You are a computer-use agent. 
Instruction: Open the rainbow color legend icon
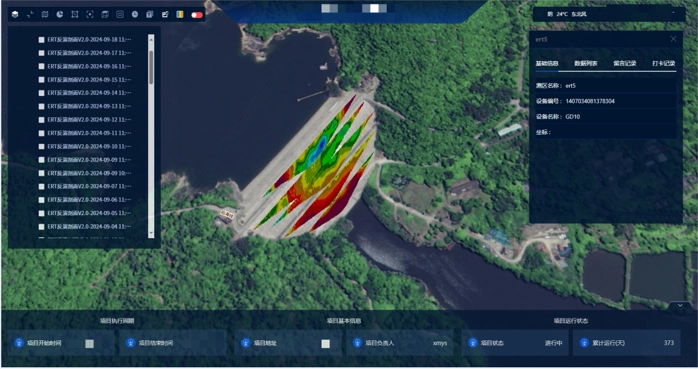pyautogui.click(x=180, y=14)
